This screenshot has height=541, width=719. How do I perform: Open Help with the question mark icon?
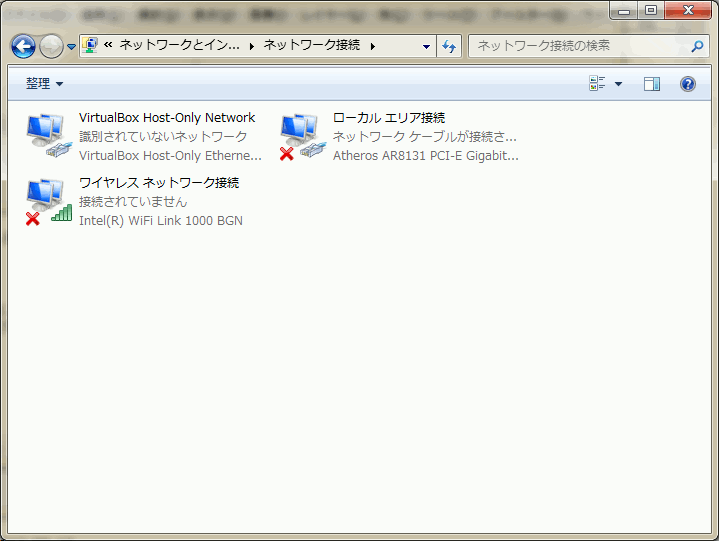tap(688, 84)
